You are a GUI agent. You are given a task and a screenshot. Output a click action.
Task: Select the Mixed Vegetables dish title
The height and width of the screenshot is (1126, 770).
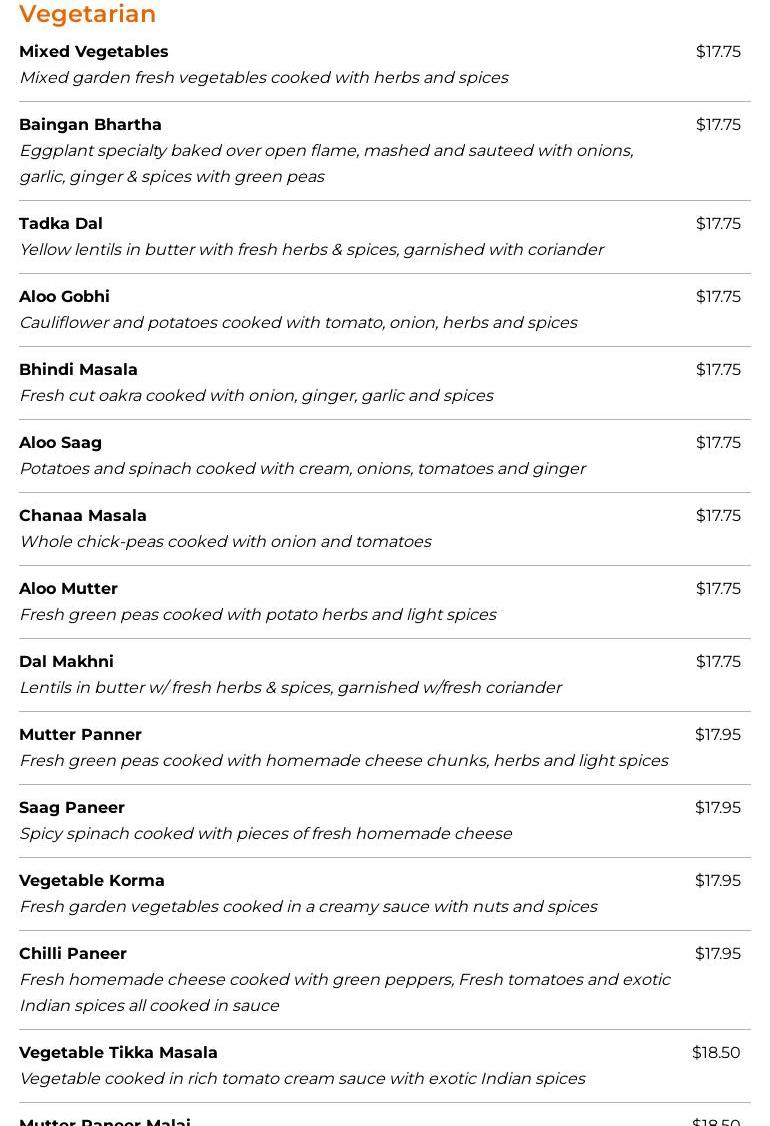click(x=93, y=52)
